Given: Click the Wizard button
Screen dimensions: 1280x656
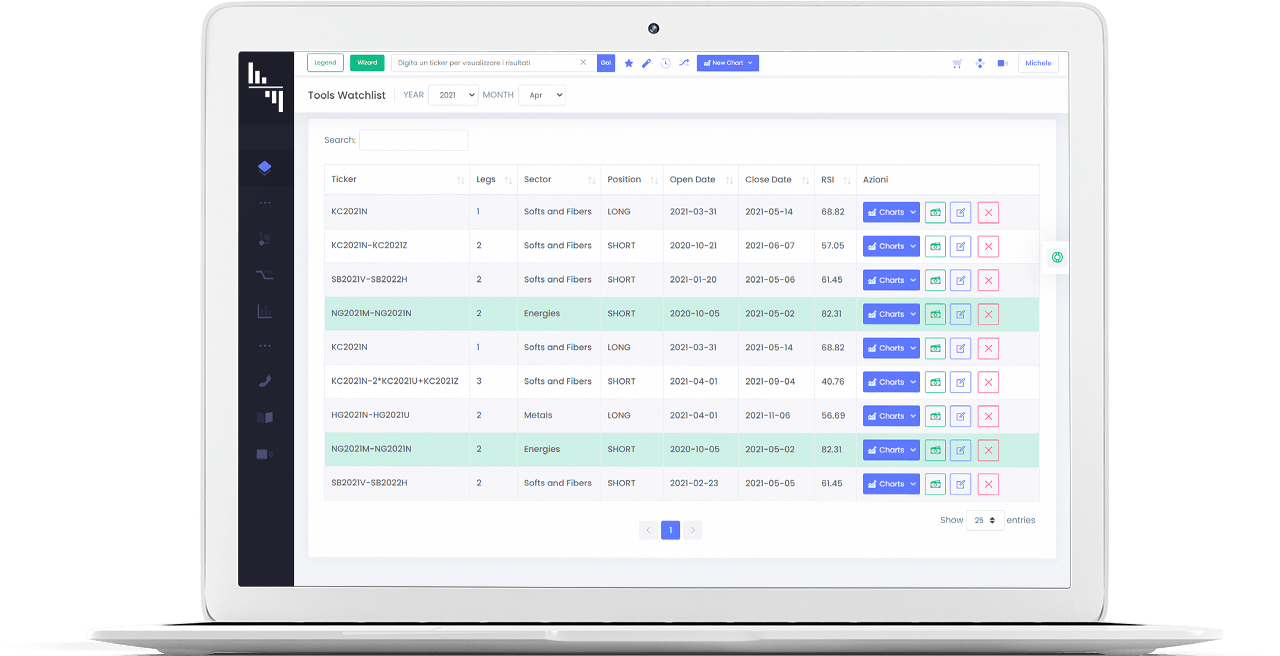Looking at the screenshot, I should pos(366,62).
